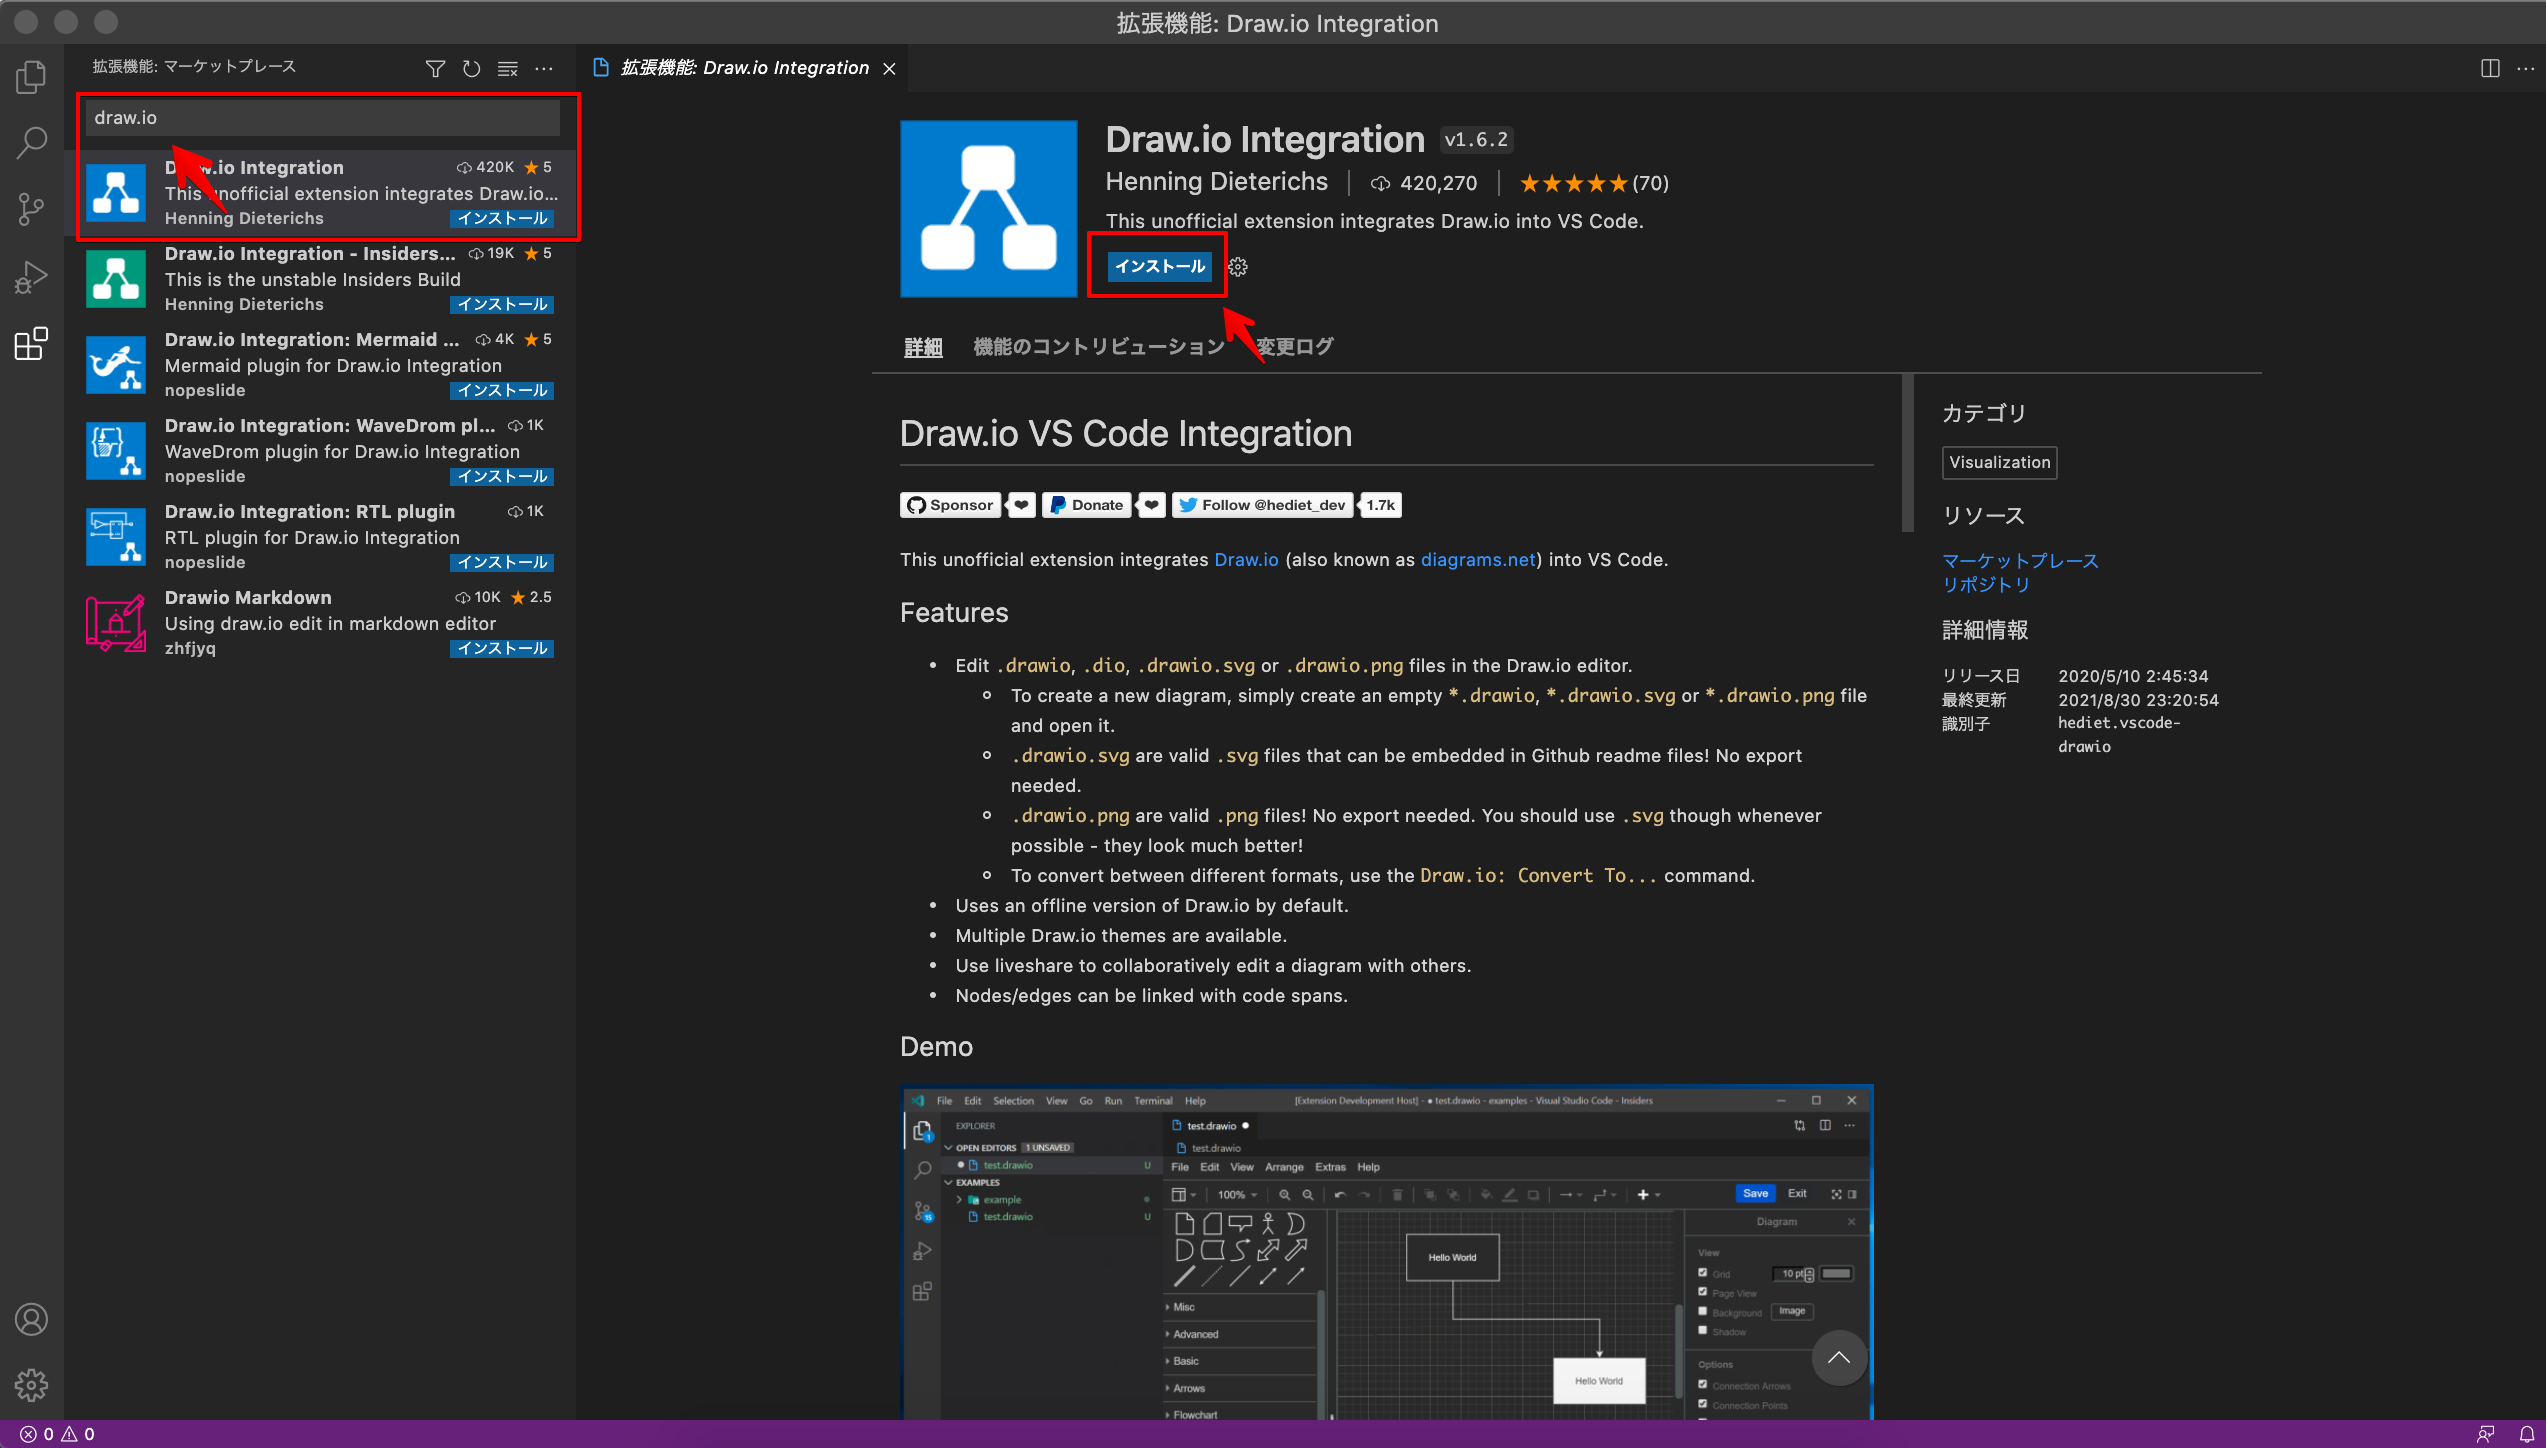Open the マーケットプレース resource link
The image size is (2546, 1448).
(2020, 561)
